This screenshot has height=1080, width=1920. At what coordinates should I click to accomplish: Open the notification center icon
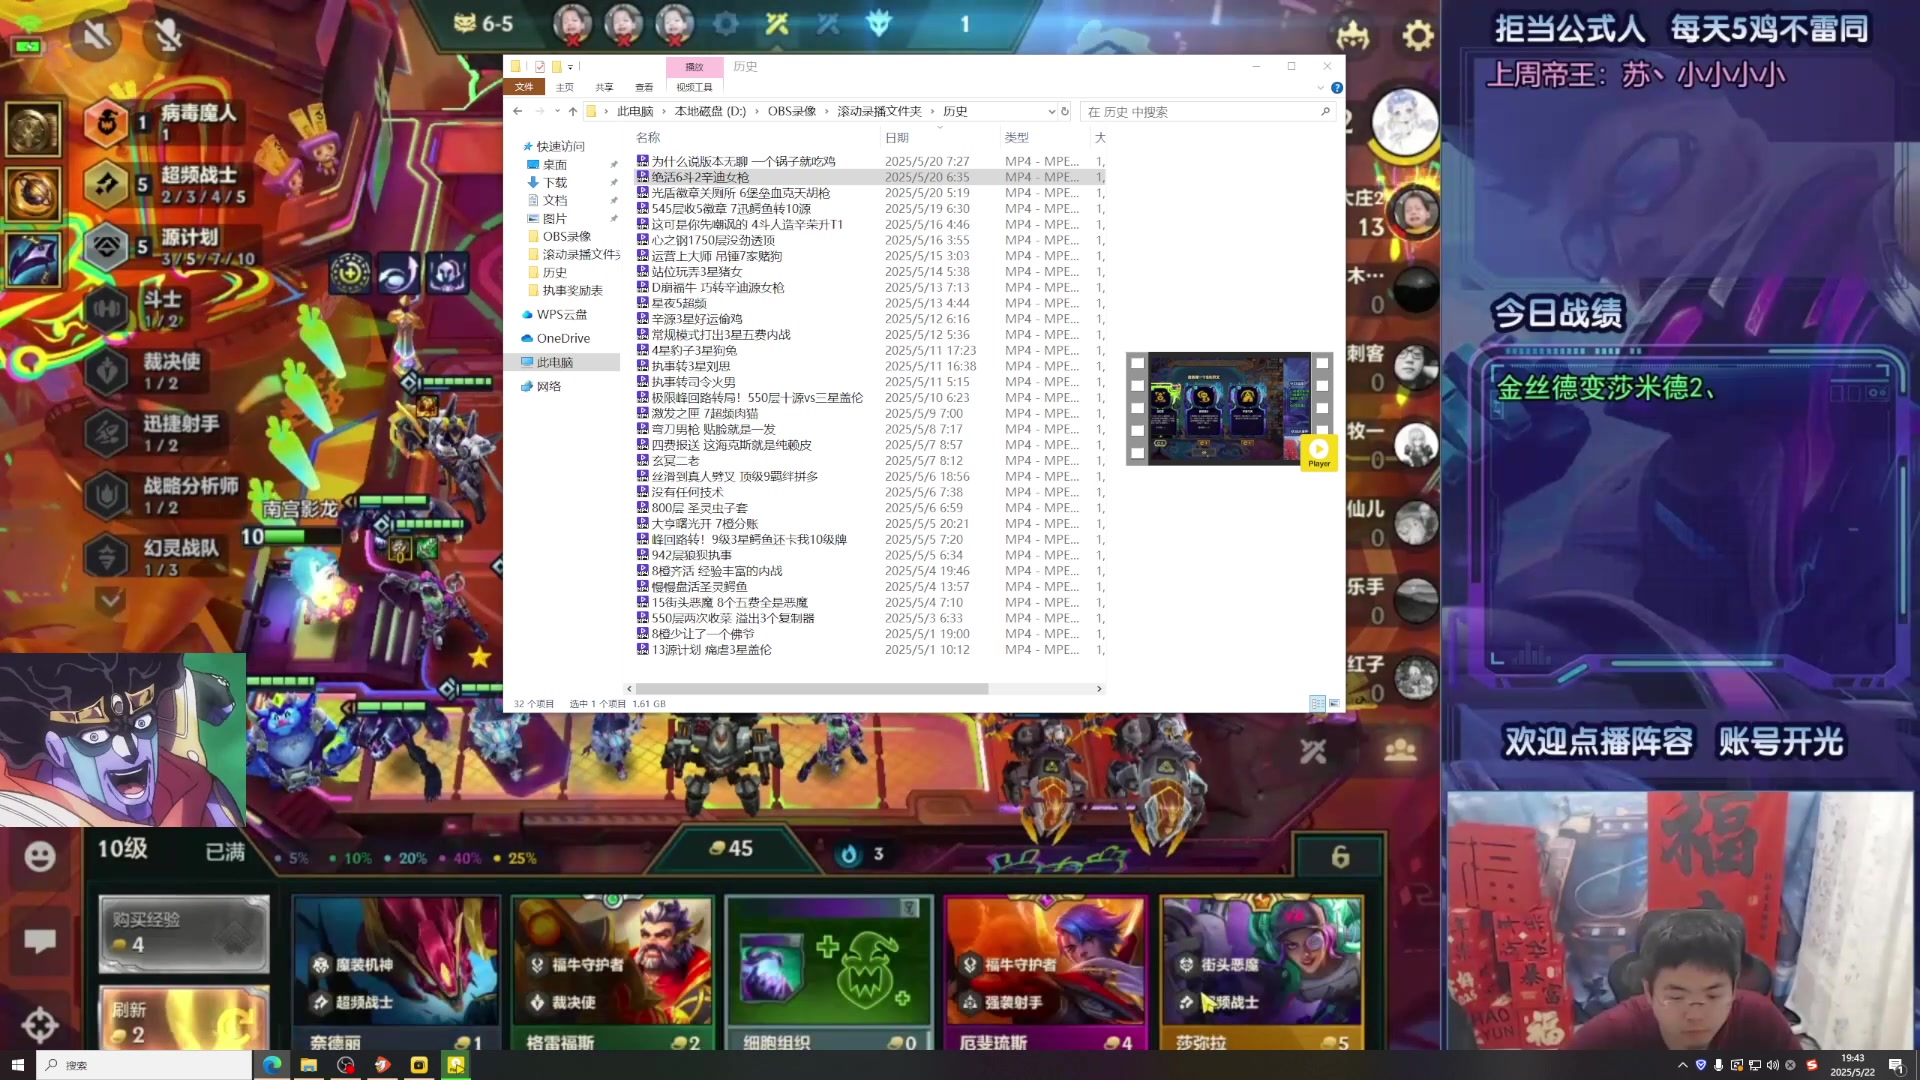tap(1895, 1065)
